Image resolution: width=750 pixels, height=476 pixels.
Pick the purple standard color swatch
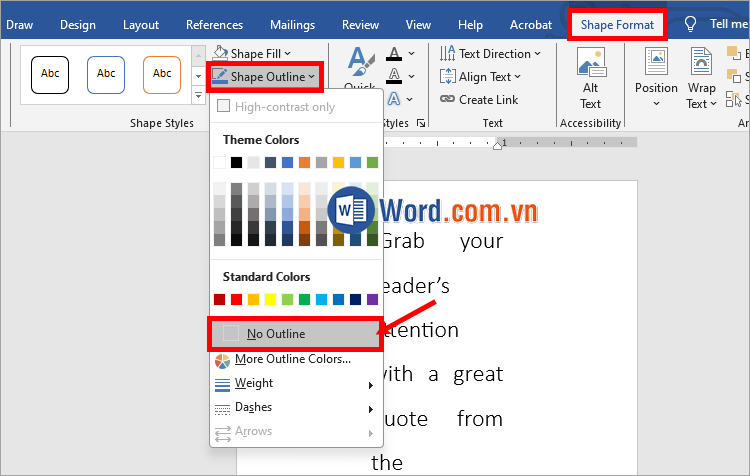click(x=372, y=299)
